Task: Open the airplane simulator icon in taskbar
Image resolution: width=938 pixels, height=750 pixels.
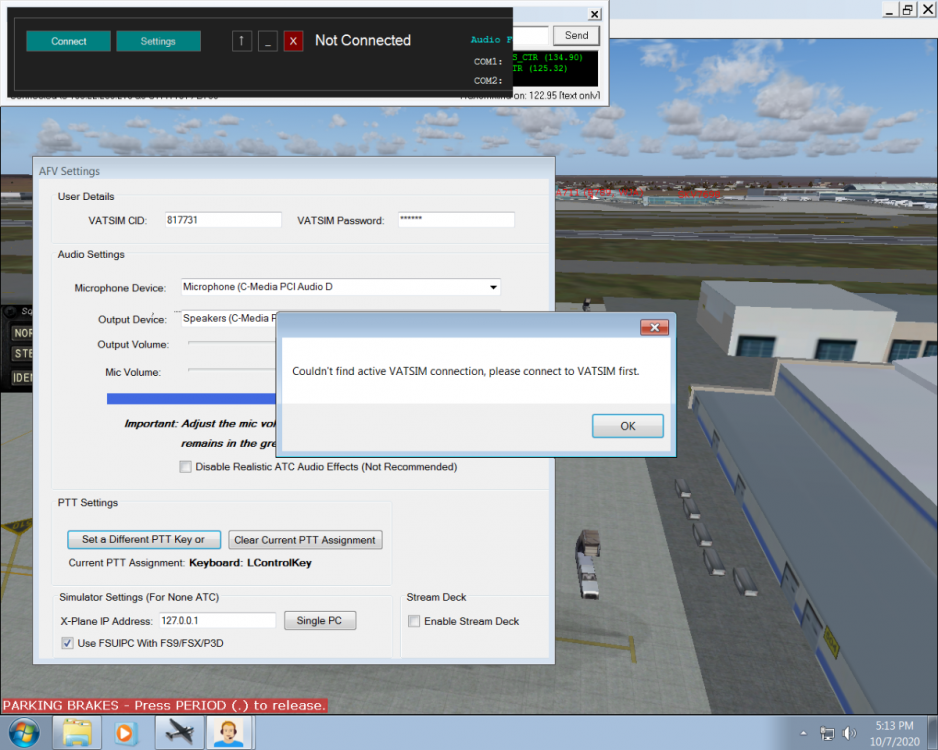Action: [180, 732]
